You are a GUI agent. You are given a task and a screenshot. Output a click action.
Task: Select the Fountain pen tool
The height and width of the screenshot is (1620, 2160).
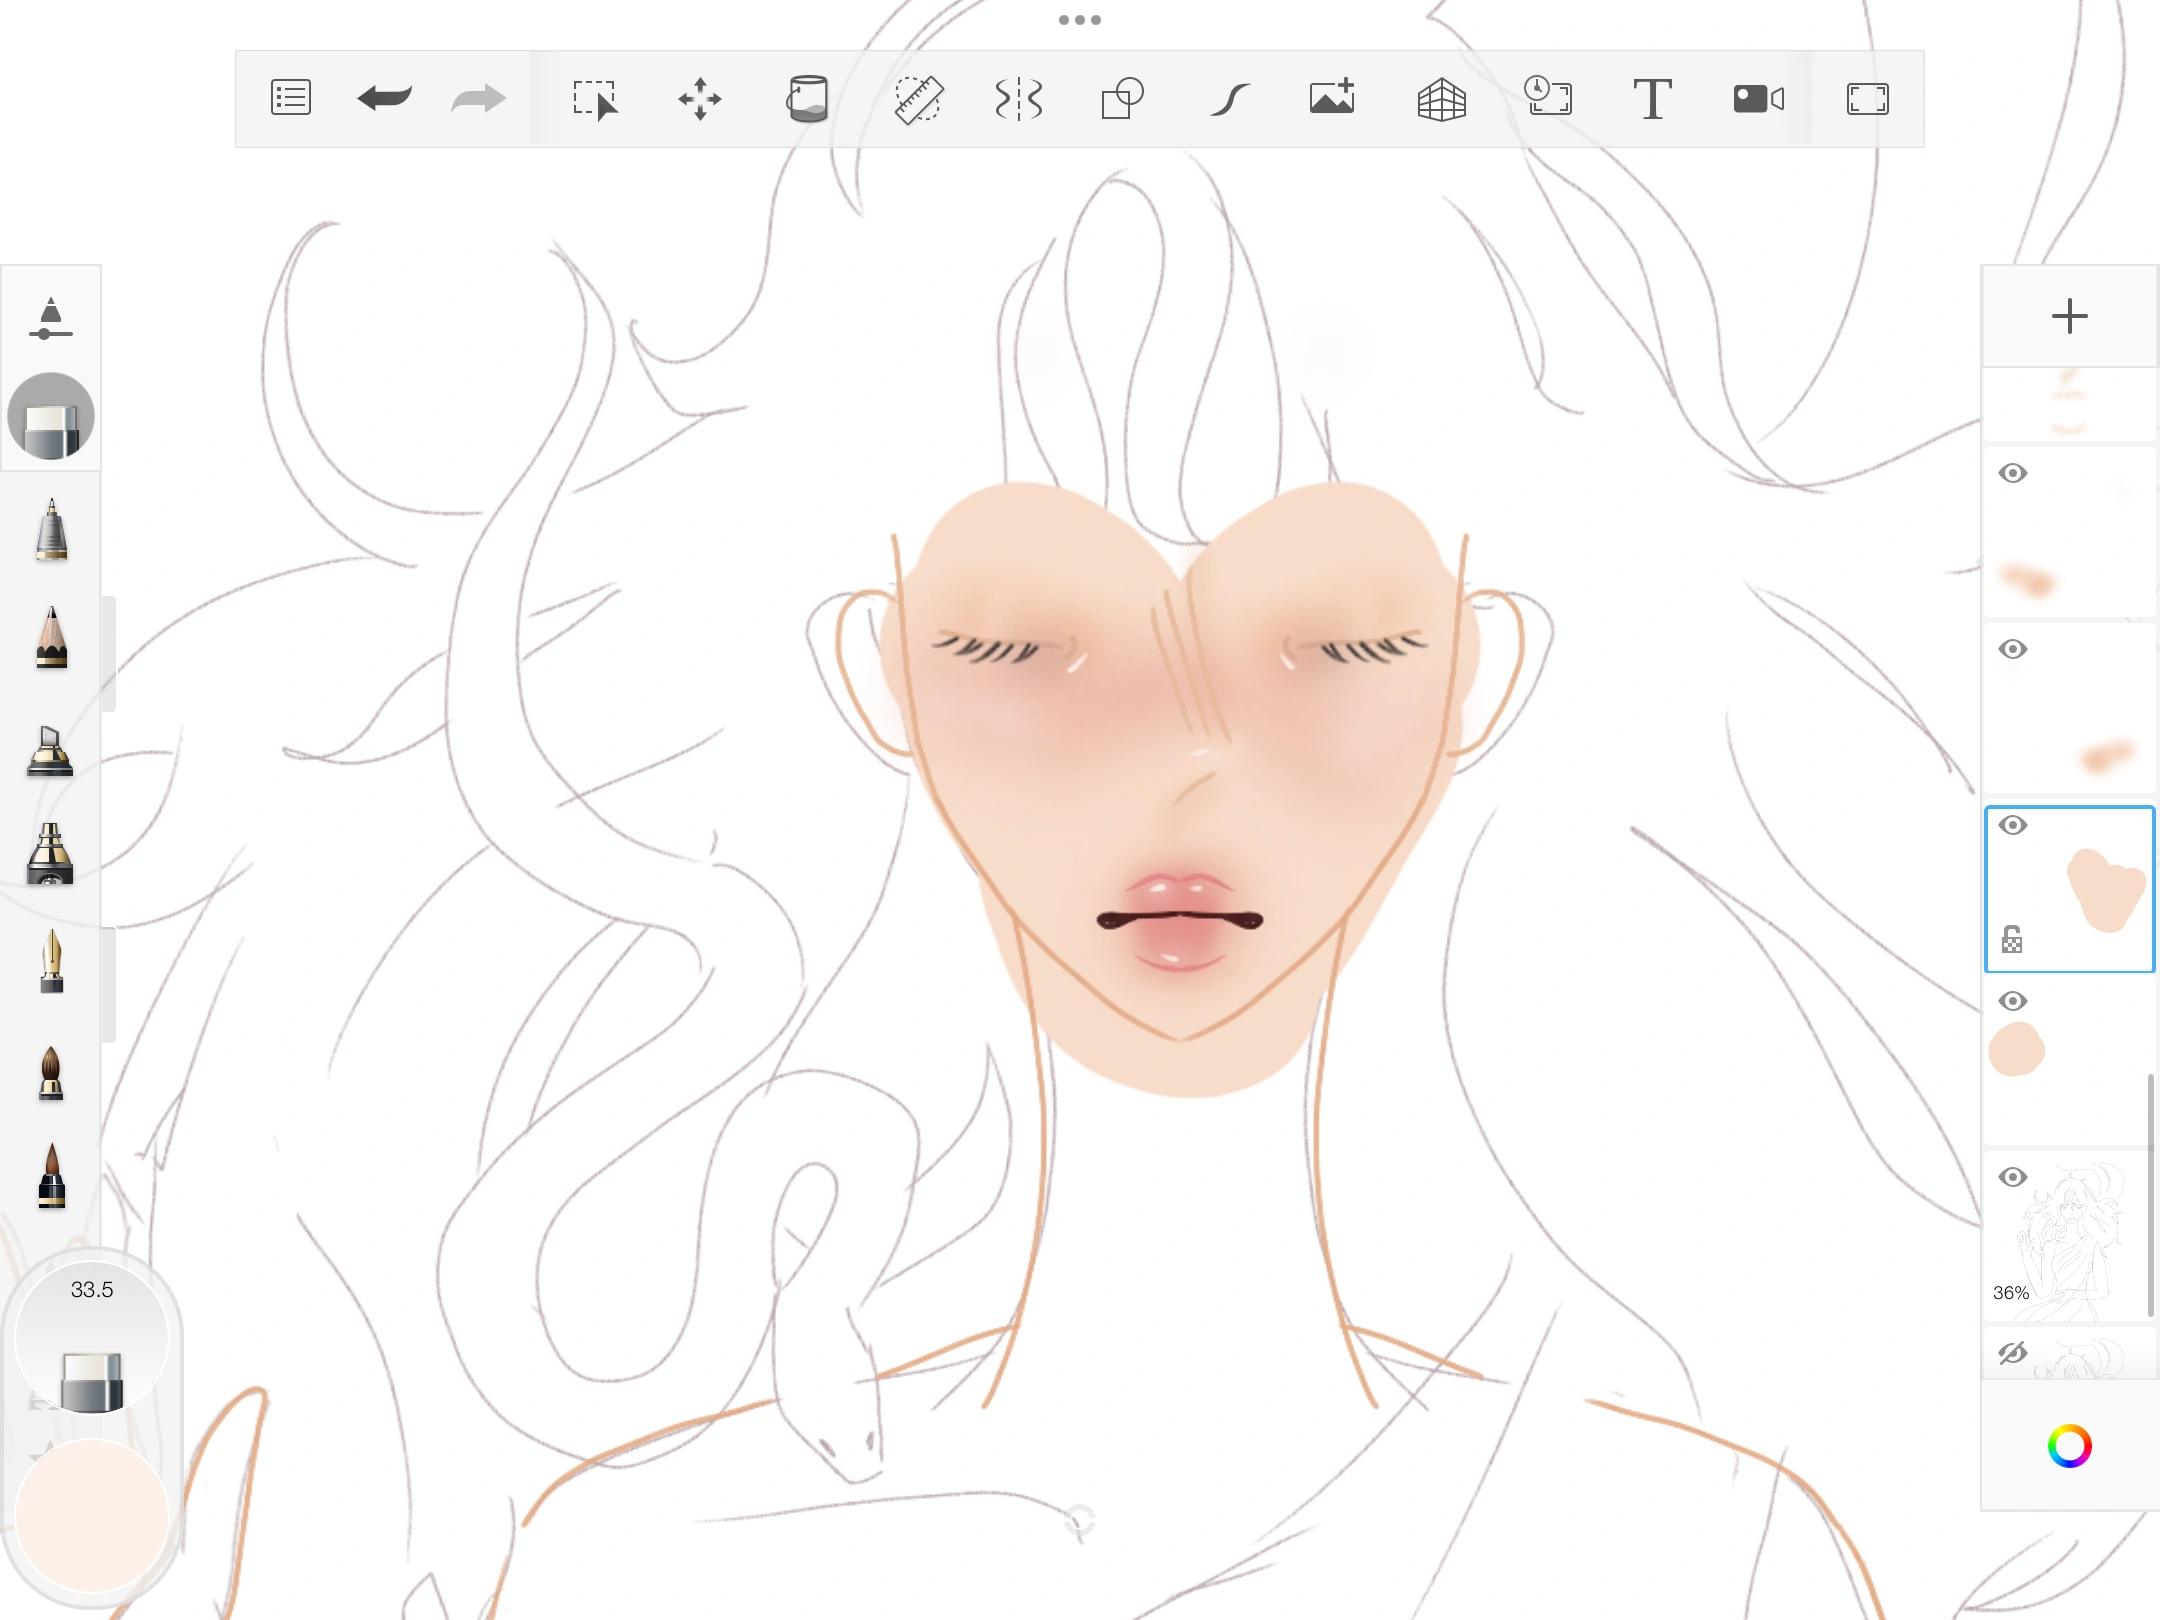51,963
